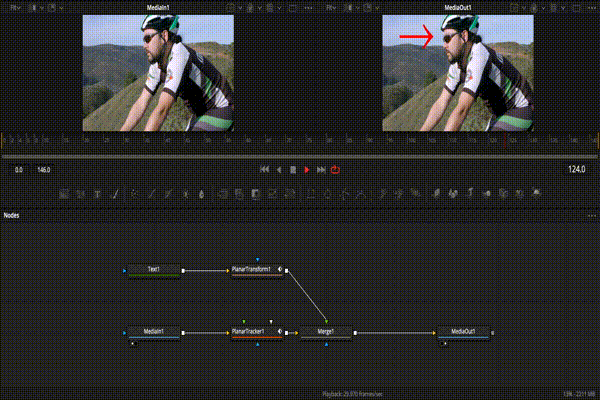
Task: Select the Text1 node
Action: coord(153,269)
